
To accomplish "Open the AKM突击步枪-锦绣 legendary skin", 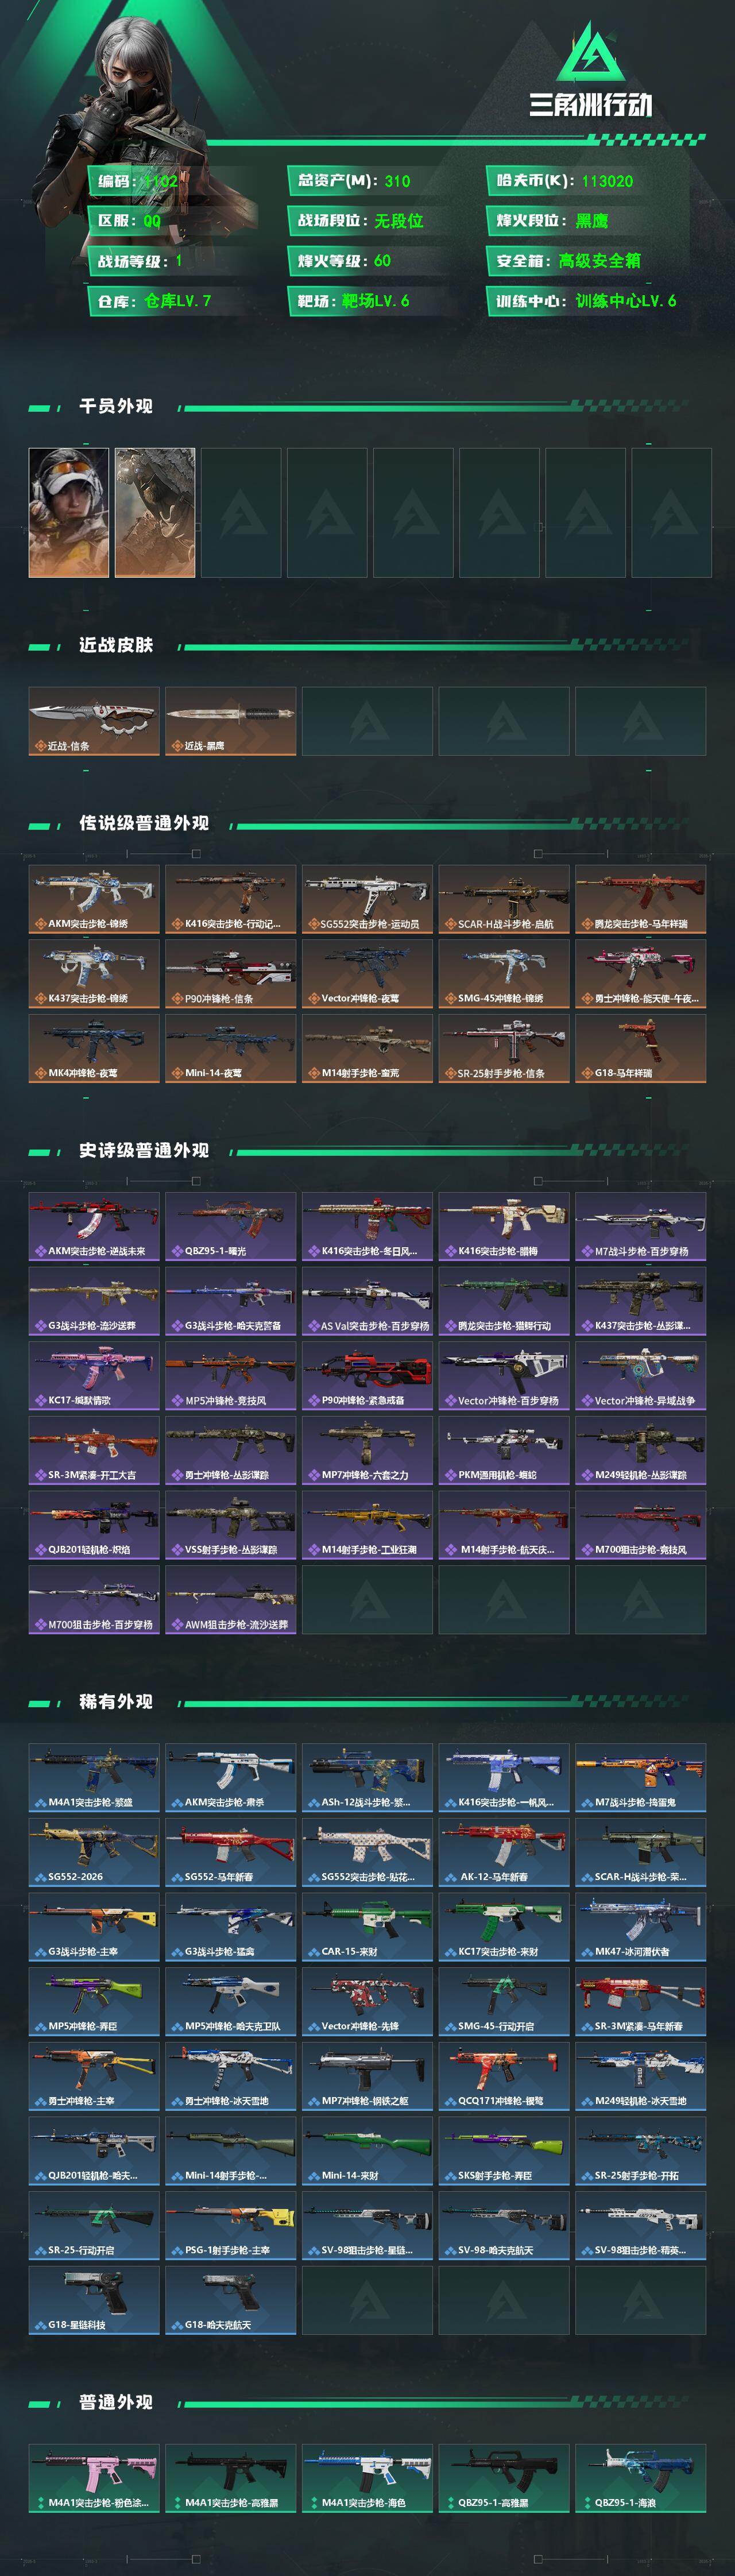I will pos(94,899).
